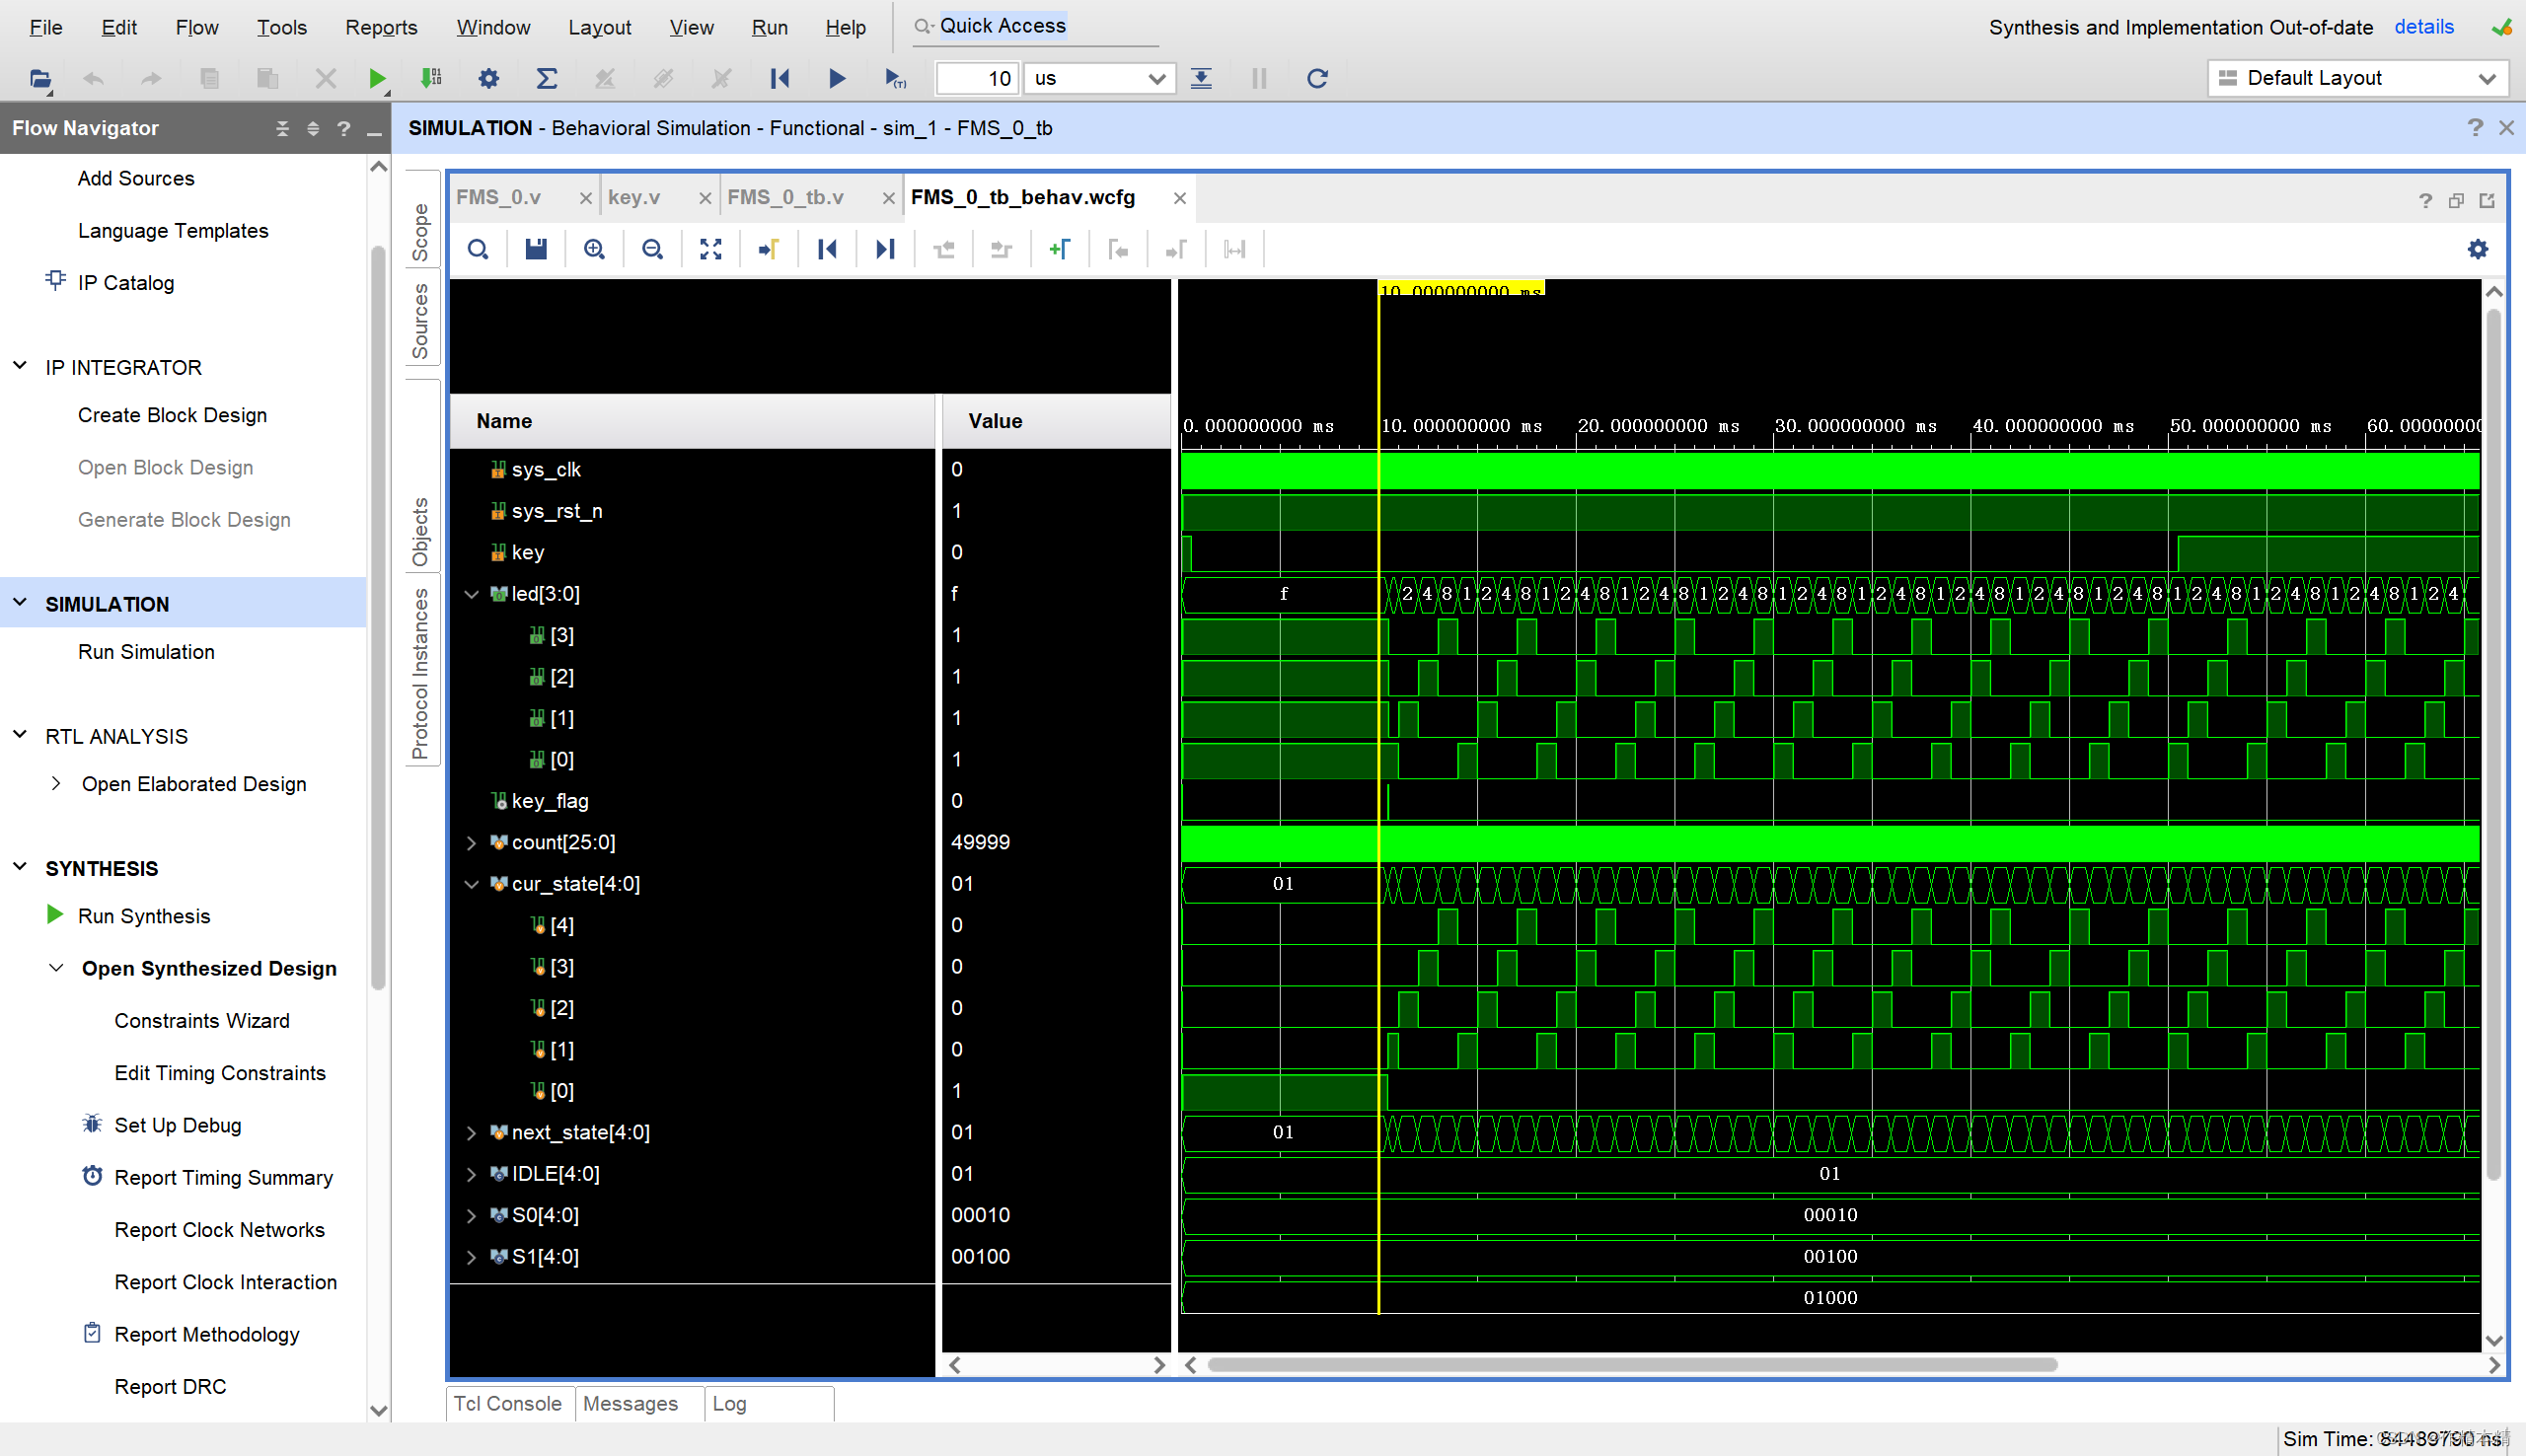
Task: Collapse the led[3:0] signal group
Action: pos(471,593)
